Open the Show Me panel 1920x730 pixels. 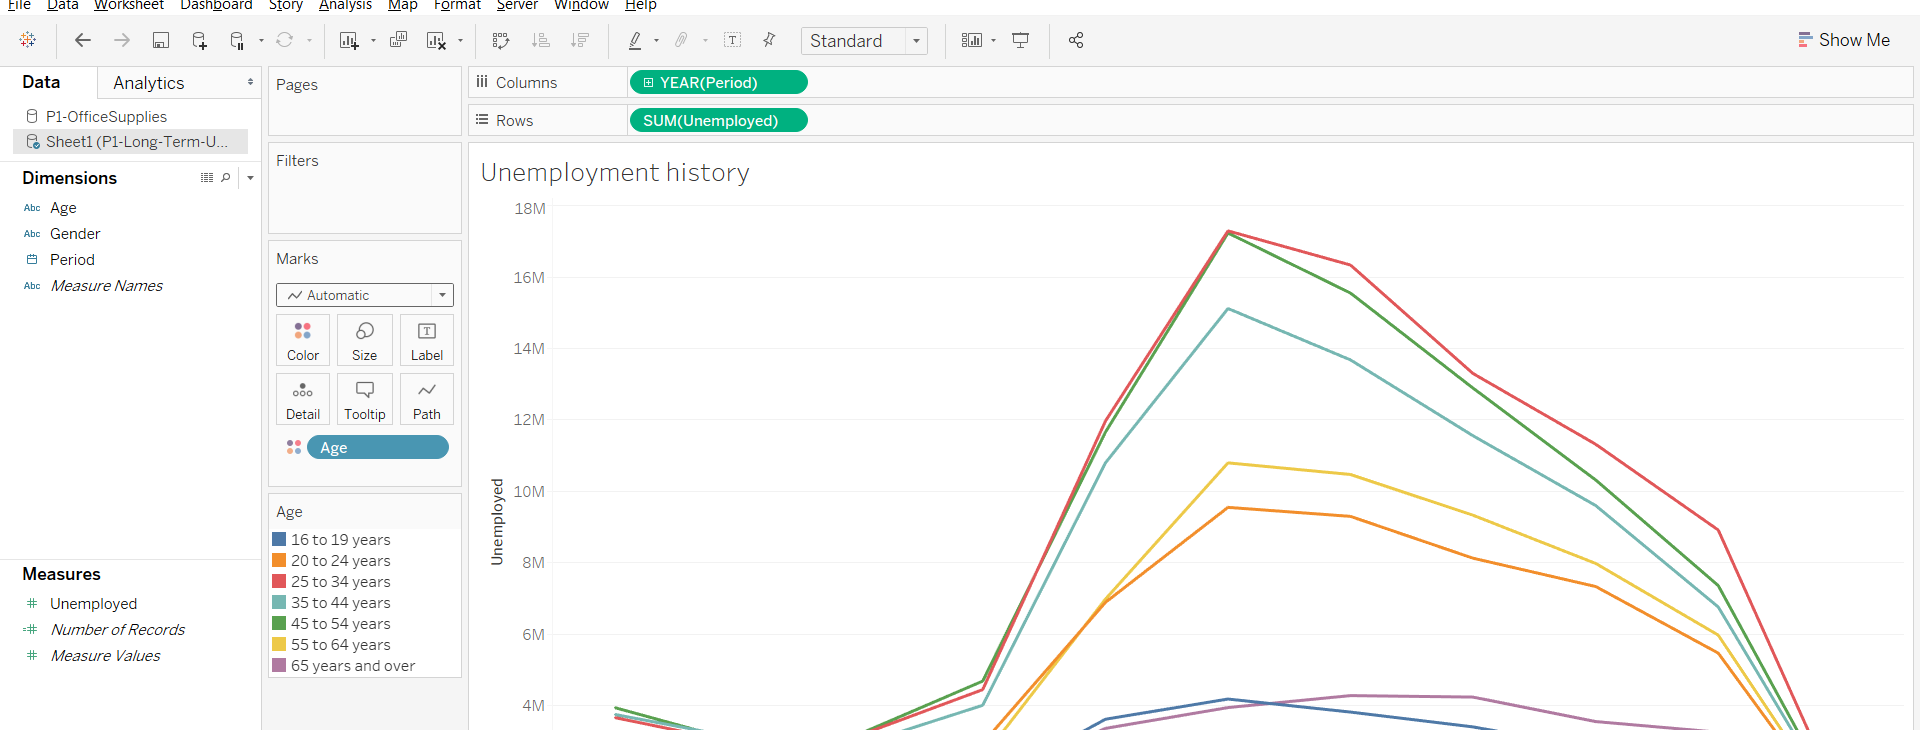tap(1844, 40)
